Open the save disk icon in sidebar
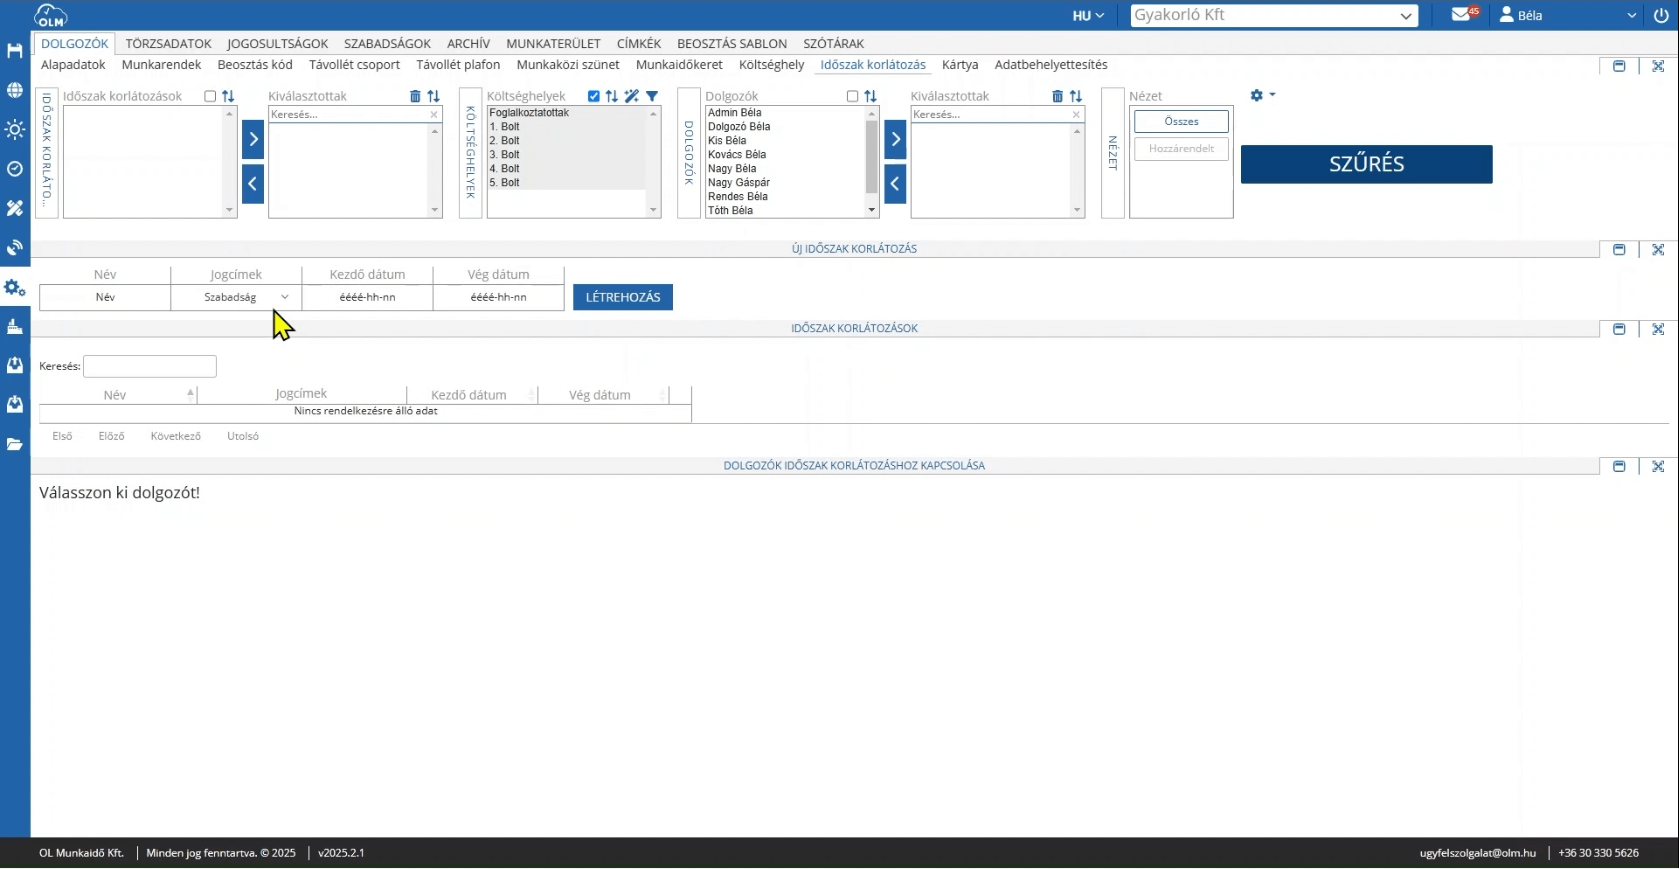Image resolution: width=1679 pixels, height=869 pixels. point(15,51)
